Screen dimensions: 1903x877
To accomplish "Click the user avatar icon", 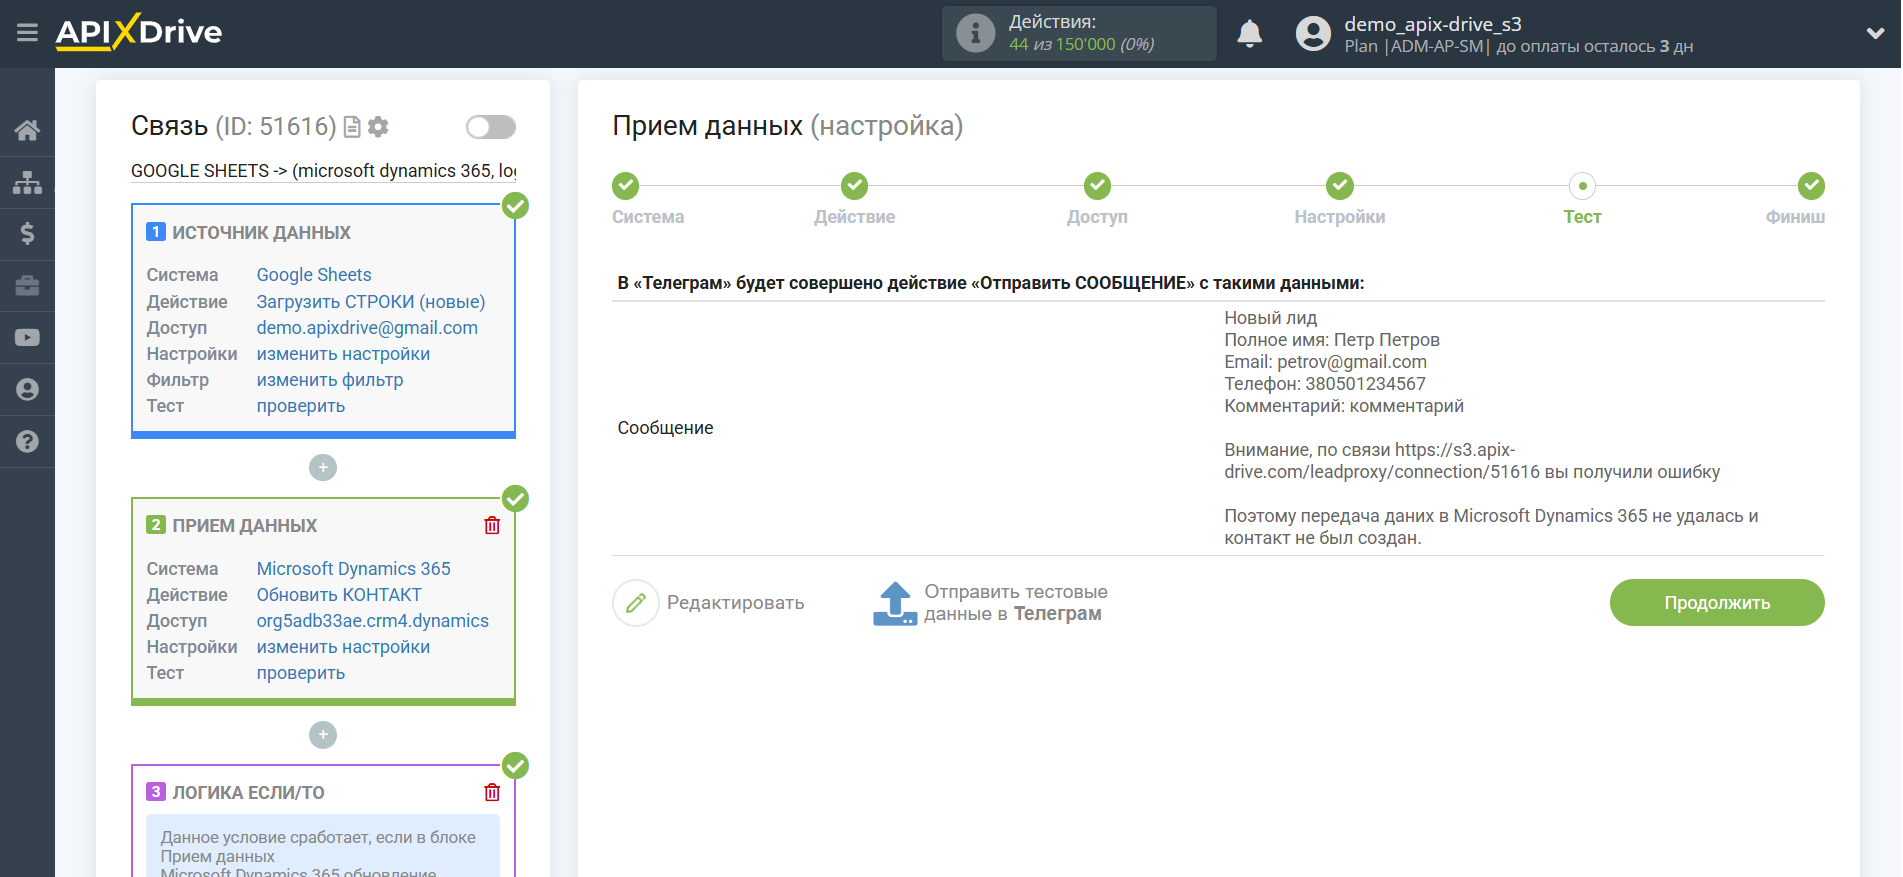I will [1313, 34].
